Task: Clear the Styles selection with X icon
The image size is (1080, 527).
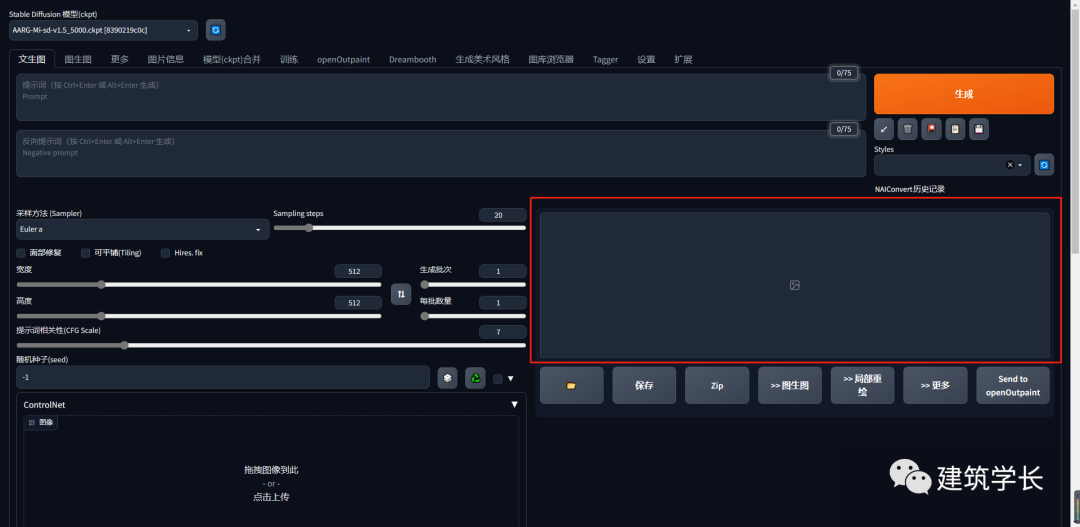Action: pos(1010,165)
